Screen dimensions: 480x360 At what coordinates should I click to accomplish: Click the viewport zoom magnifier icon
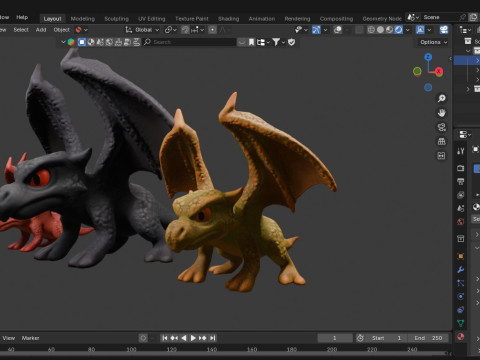pos(441,98)
